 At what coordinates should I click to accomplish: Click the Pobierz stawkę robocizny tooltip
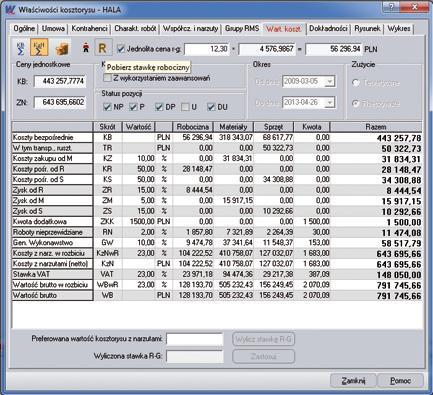148,67
